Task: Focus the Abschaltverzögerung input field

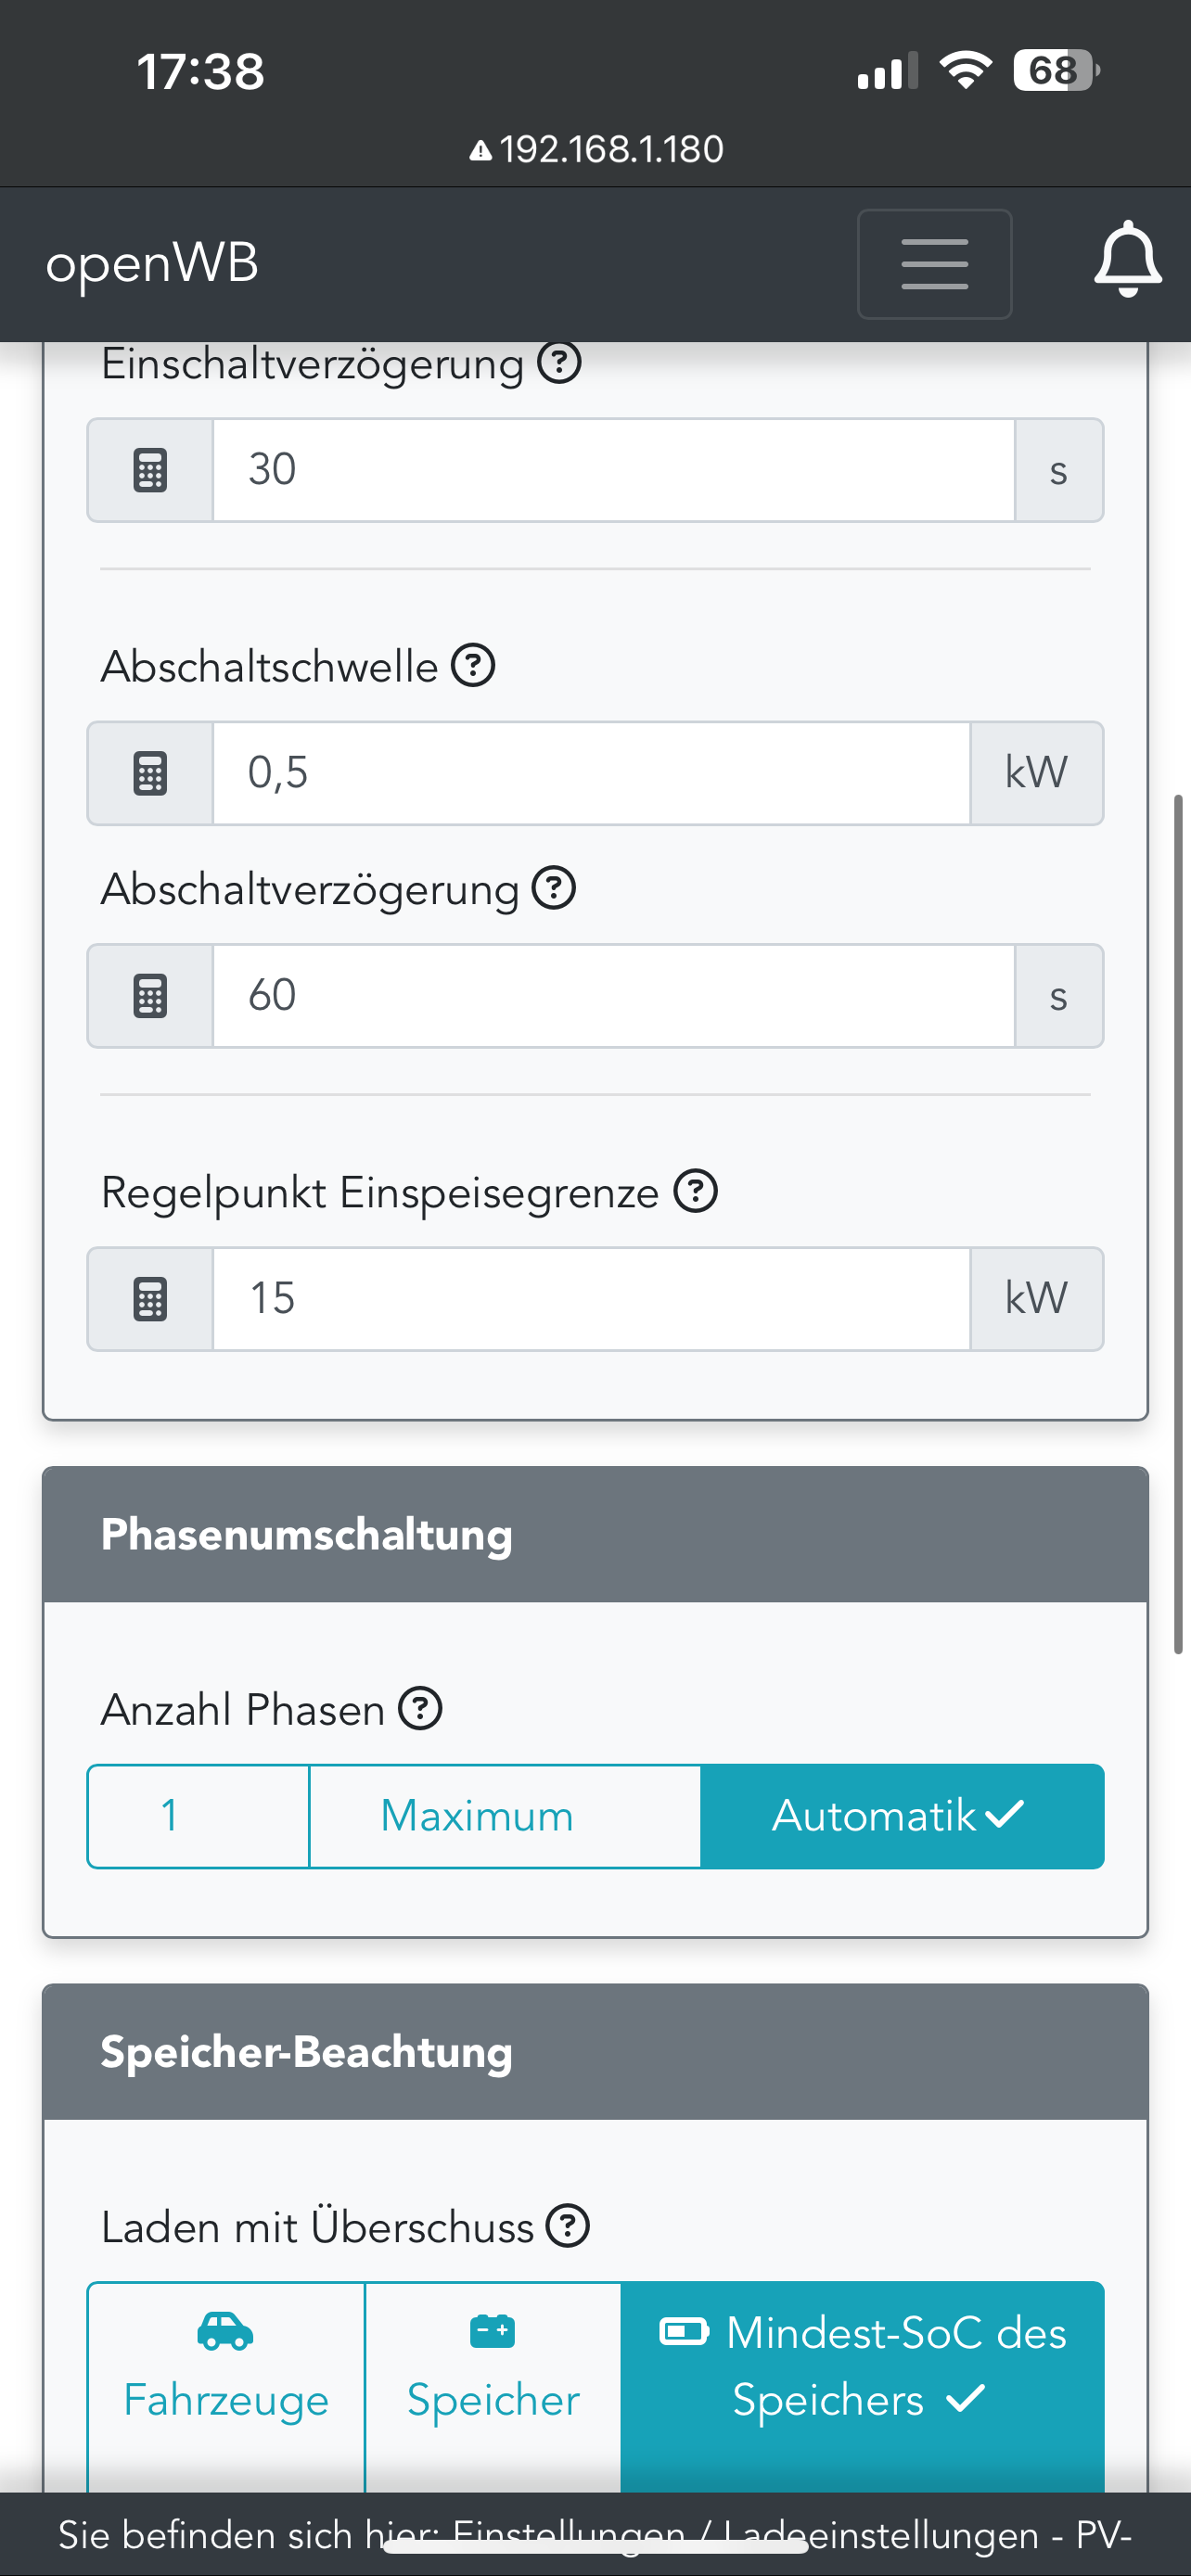Action: [613, 996]
